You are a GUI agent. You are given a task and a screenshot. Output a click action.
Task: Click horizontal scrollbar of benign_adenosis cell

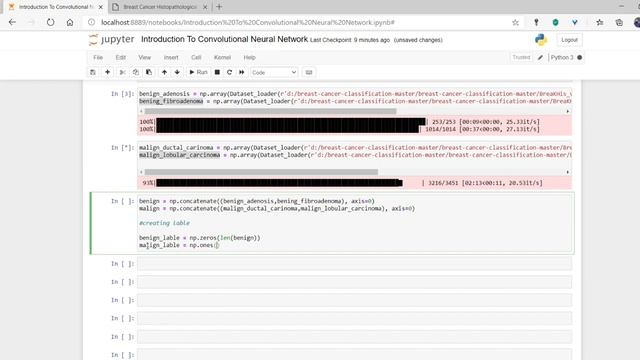click(x=270, y=111)
